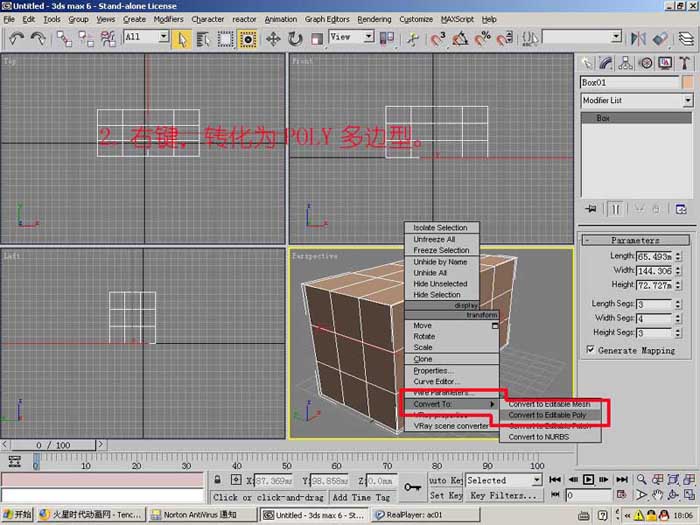This screenshot has width=700, height=525.
Task: Click the Play Animation button
Action: click(x=588, y=479)
